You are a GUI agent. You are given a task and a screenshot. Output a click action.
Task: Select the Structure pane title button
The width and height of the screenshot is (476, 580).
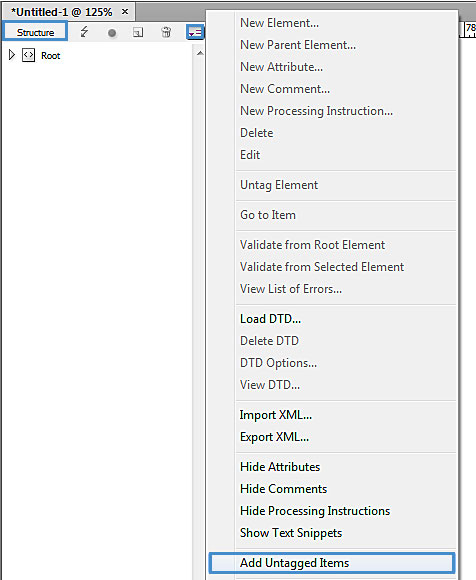(x=36, y=32)
